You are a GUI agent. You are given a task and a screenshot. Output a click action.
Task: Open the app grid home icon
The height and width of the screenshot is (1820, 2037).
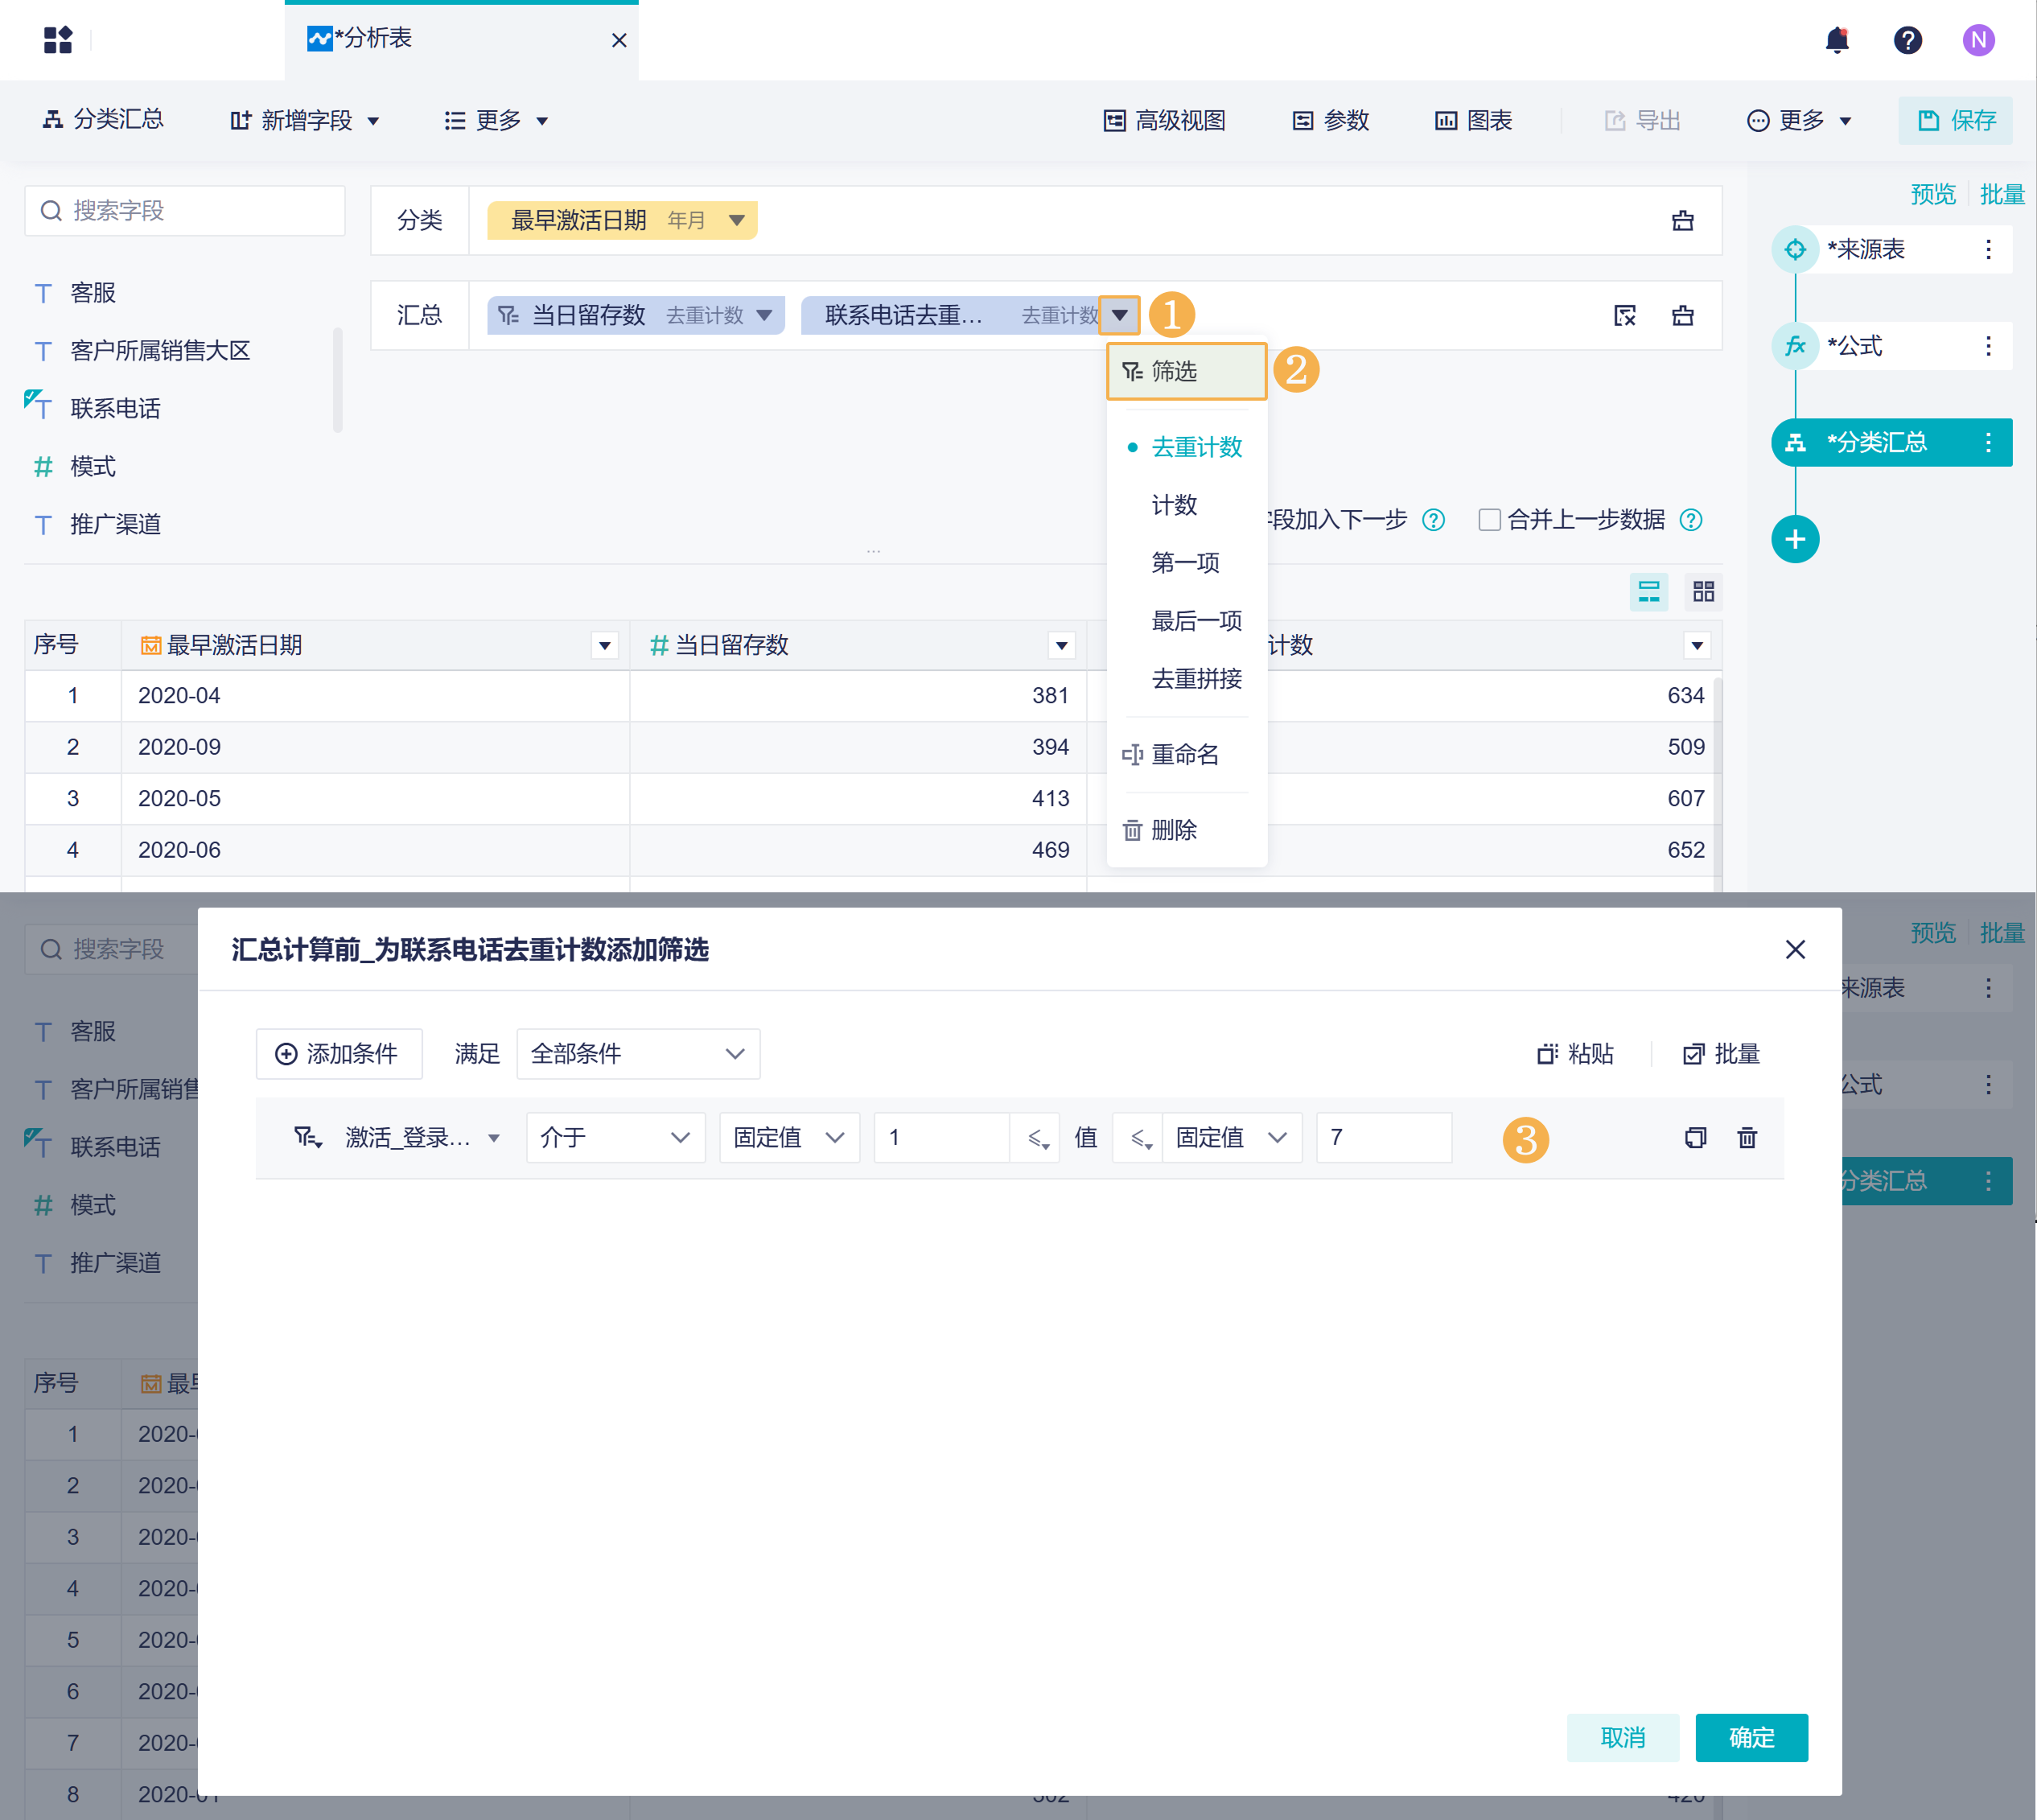point(58,40)
